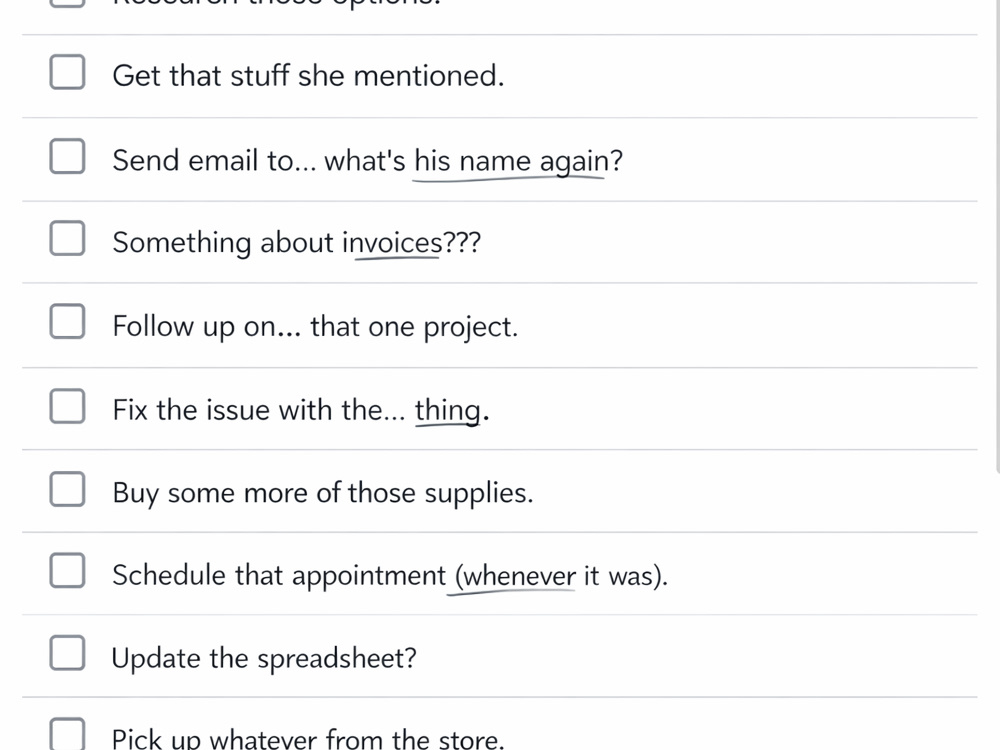Check off 'Get that stuff she mentioned' task
This screenshot has height=750, width=1000.
(68, 71)
